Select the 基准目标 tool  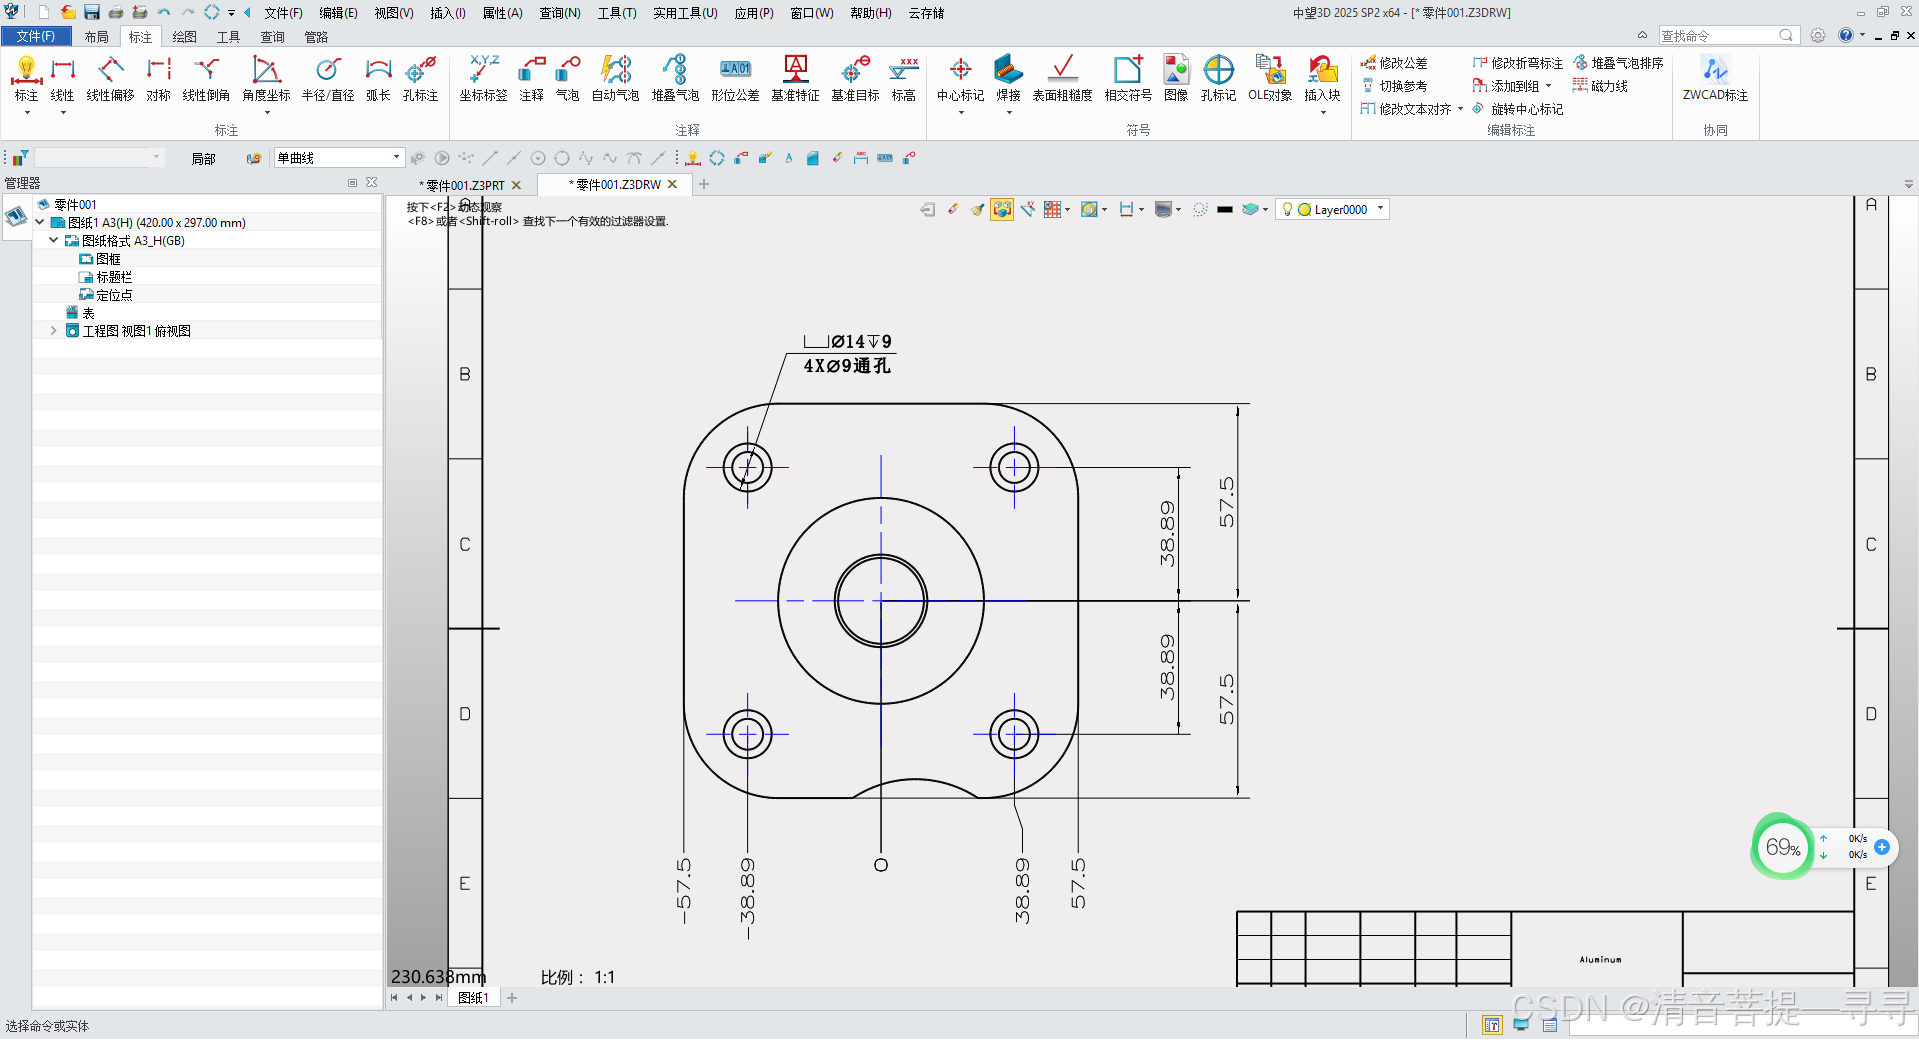click(x=855, y=79)
